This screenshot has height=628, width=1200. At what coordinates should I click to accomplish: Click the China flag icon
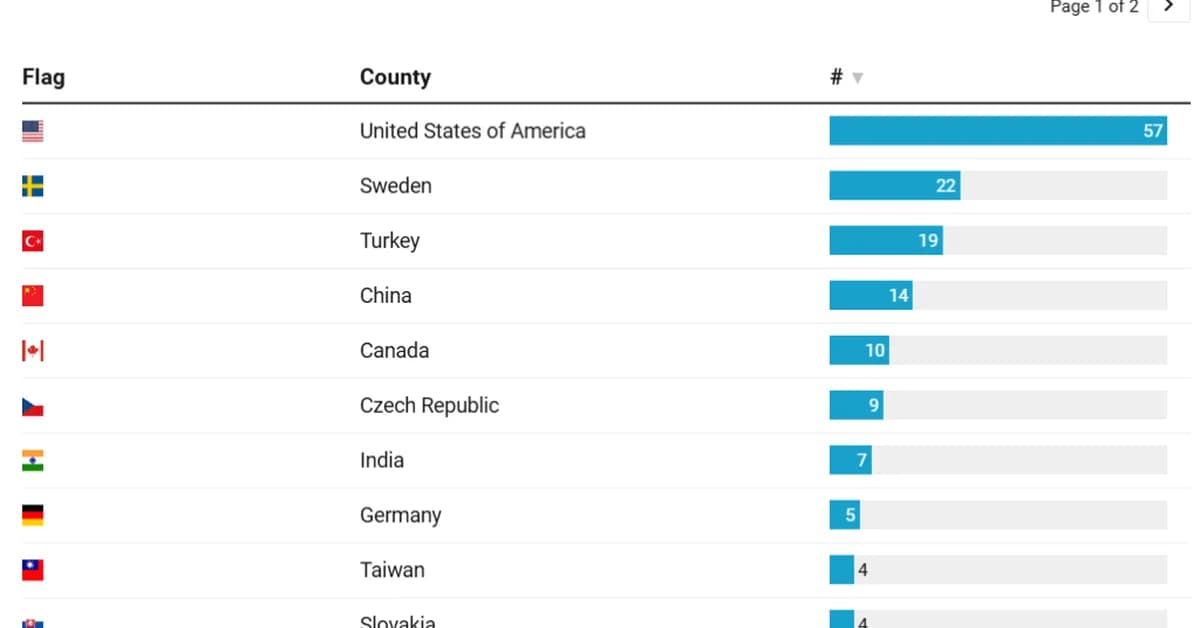tap(33, 296)
